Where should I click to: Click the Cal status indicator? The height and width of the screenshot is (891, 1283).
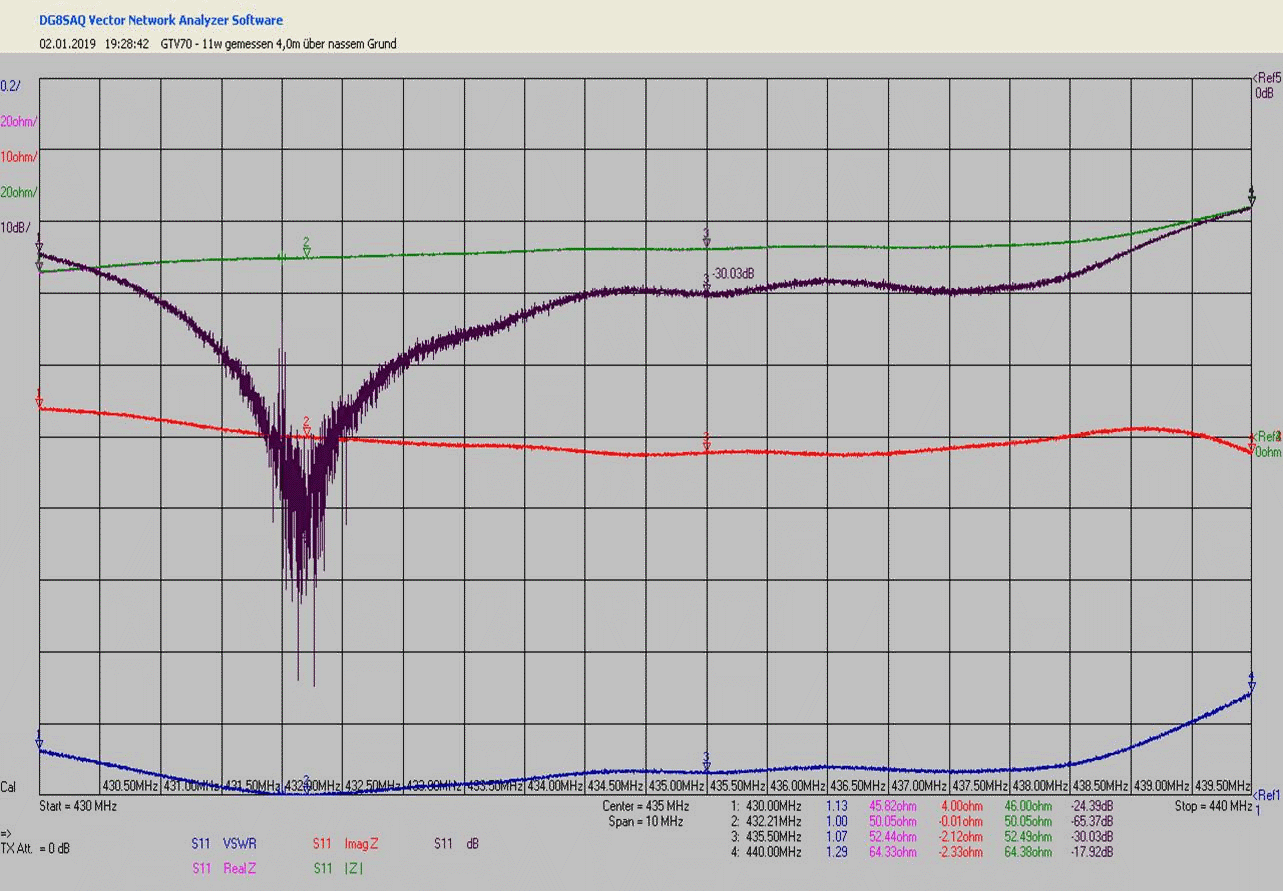[9, 787]
